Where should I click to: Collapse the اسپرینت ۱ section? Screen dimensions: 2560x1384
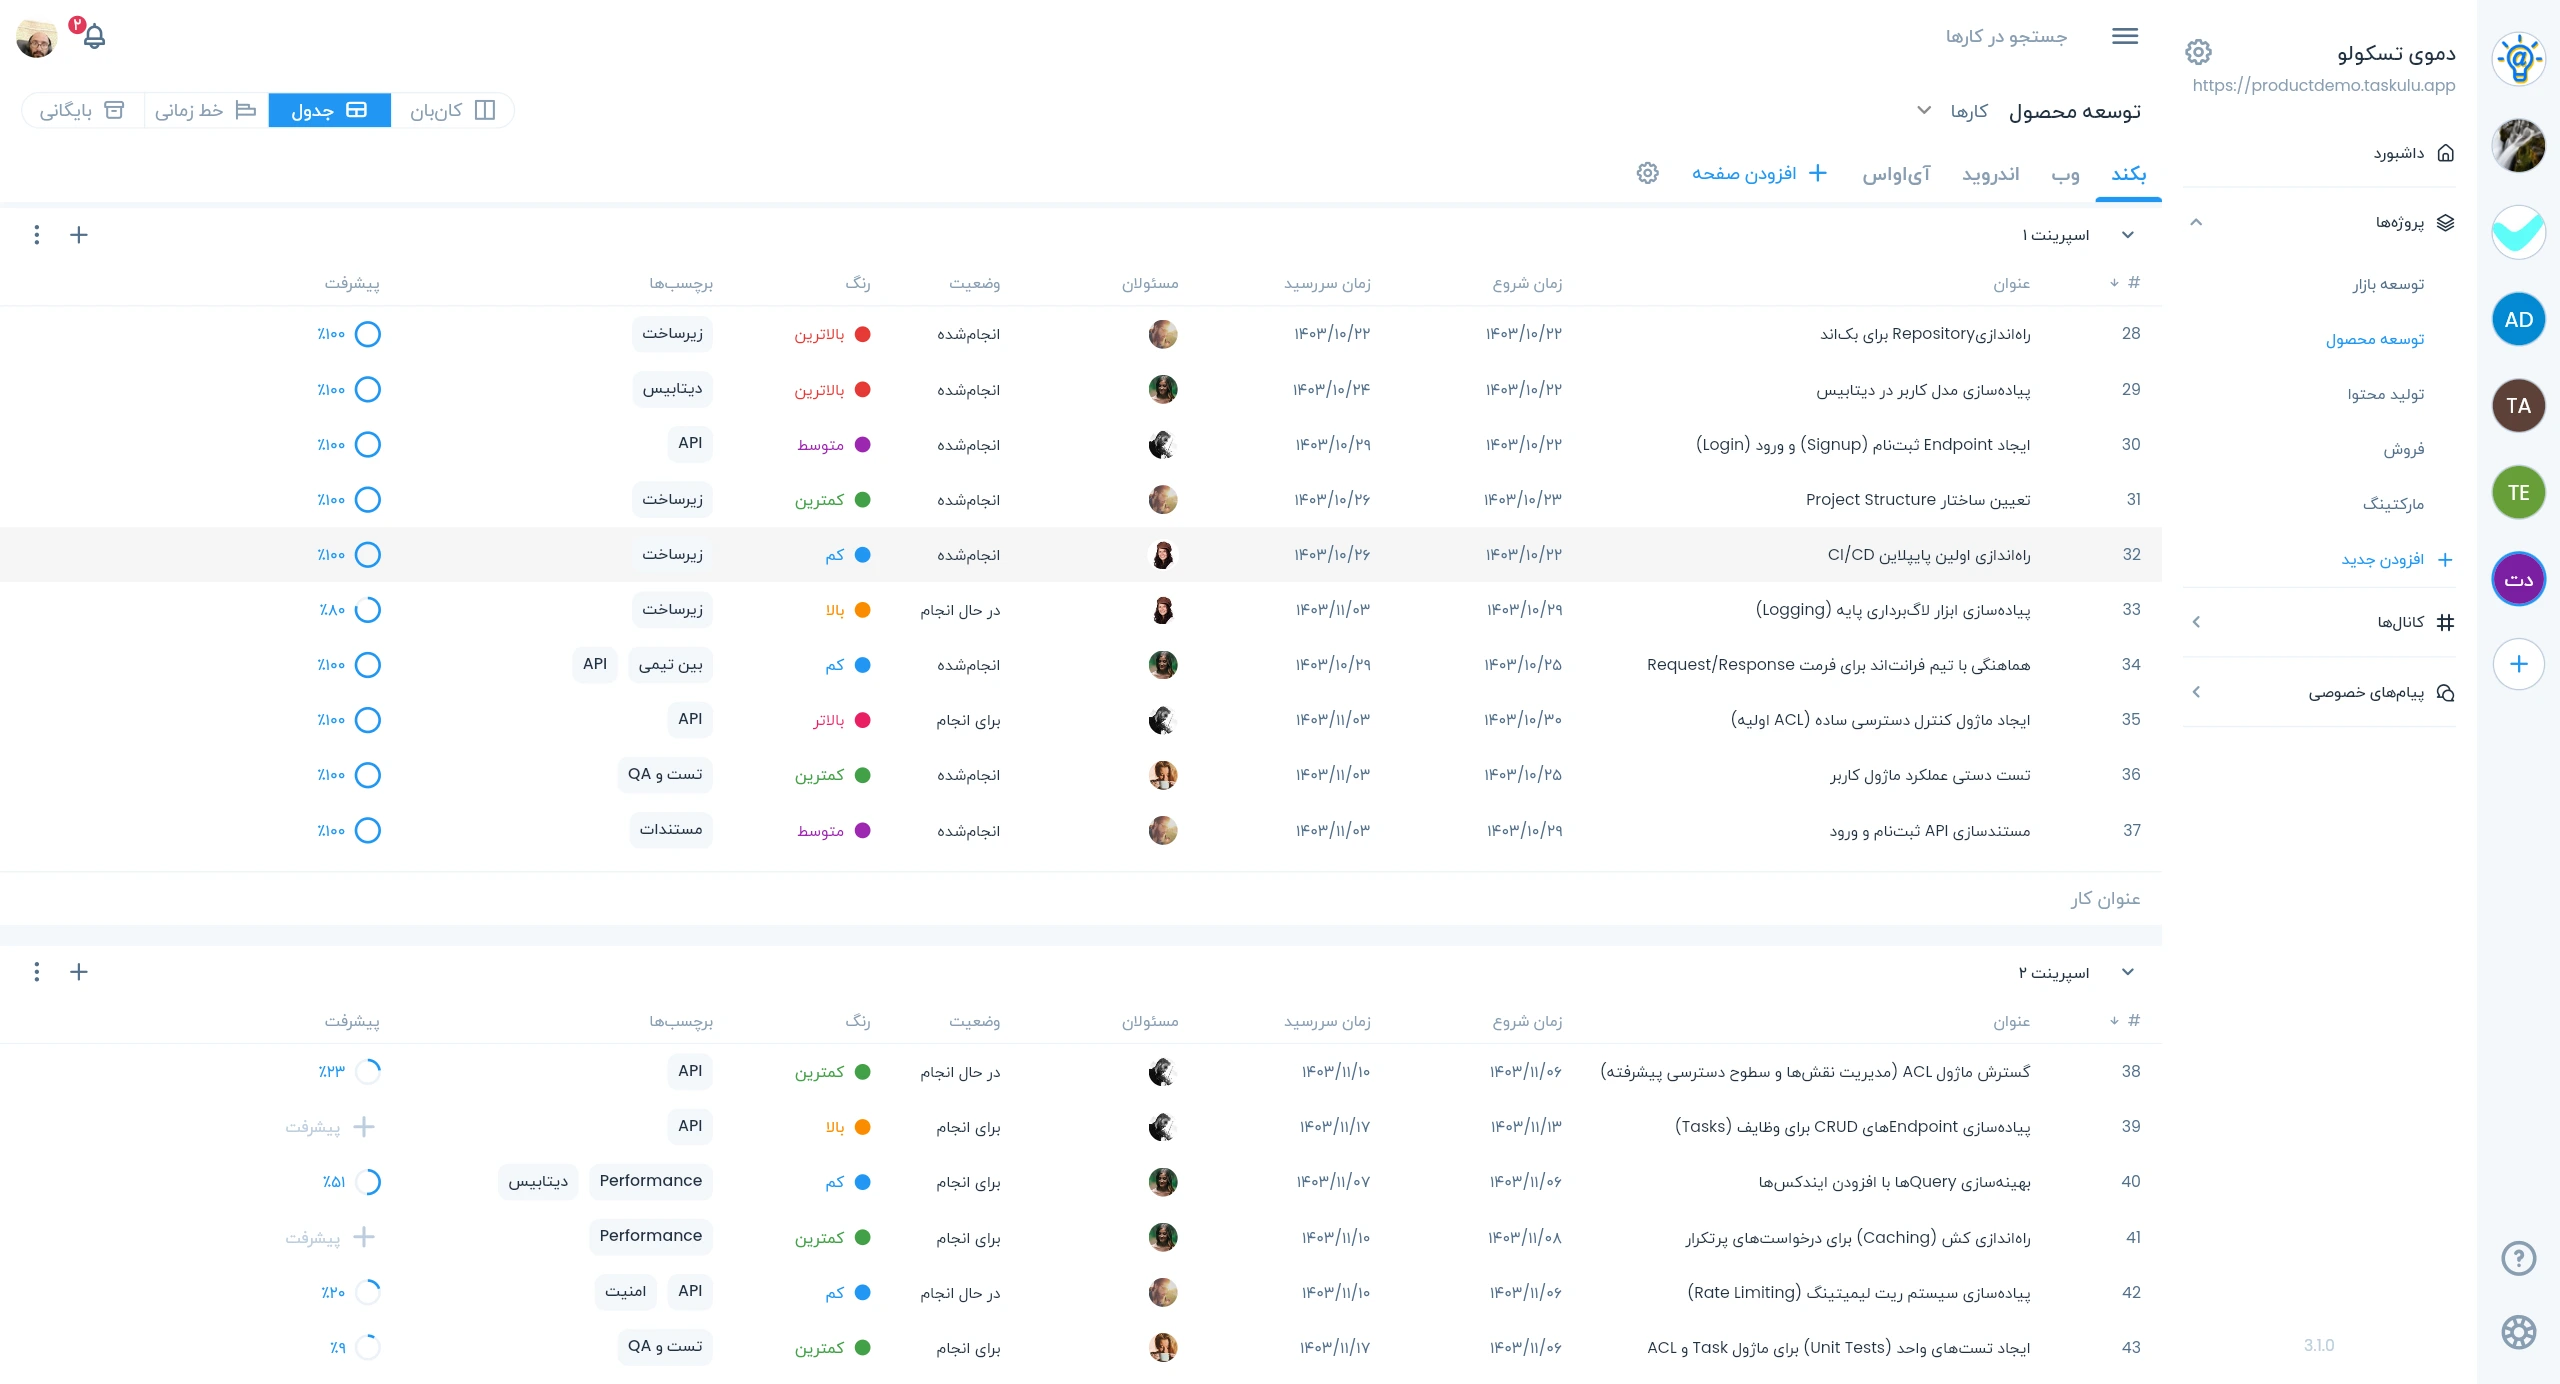pyautogui.click(x=2128, y=235)
